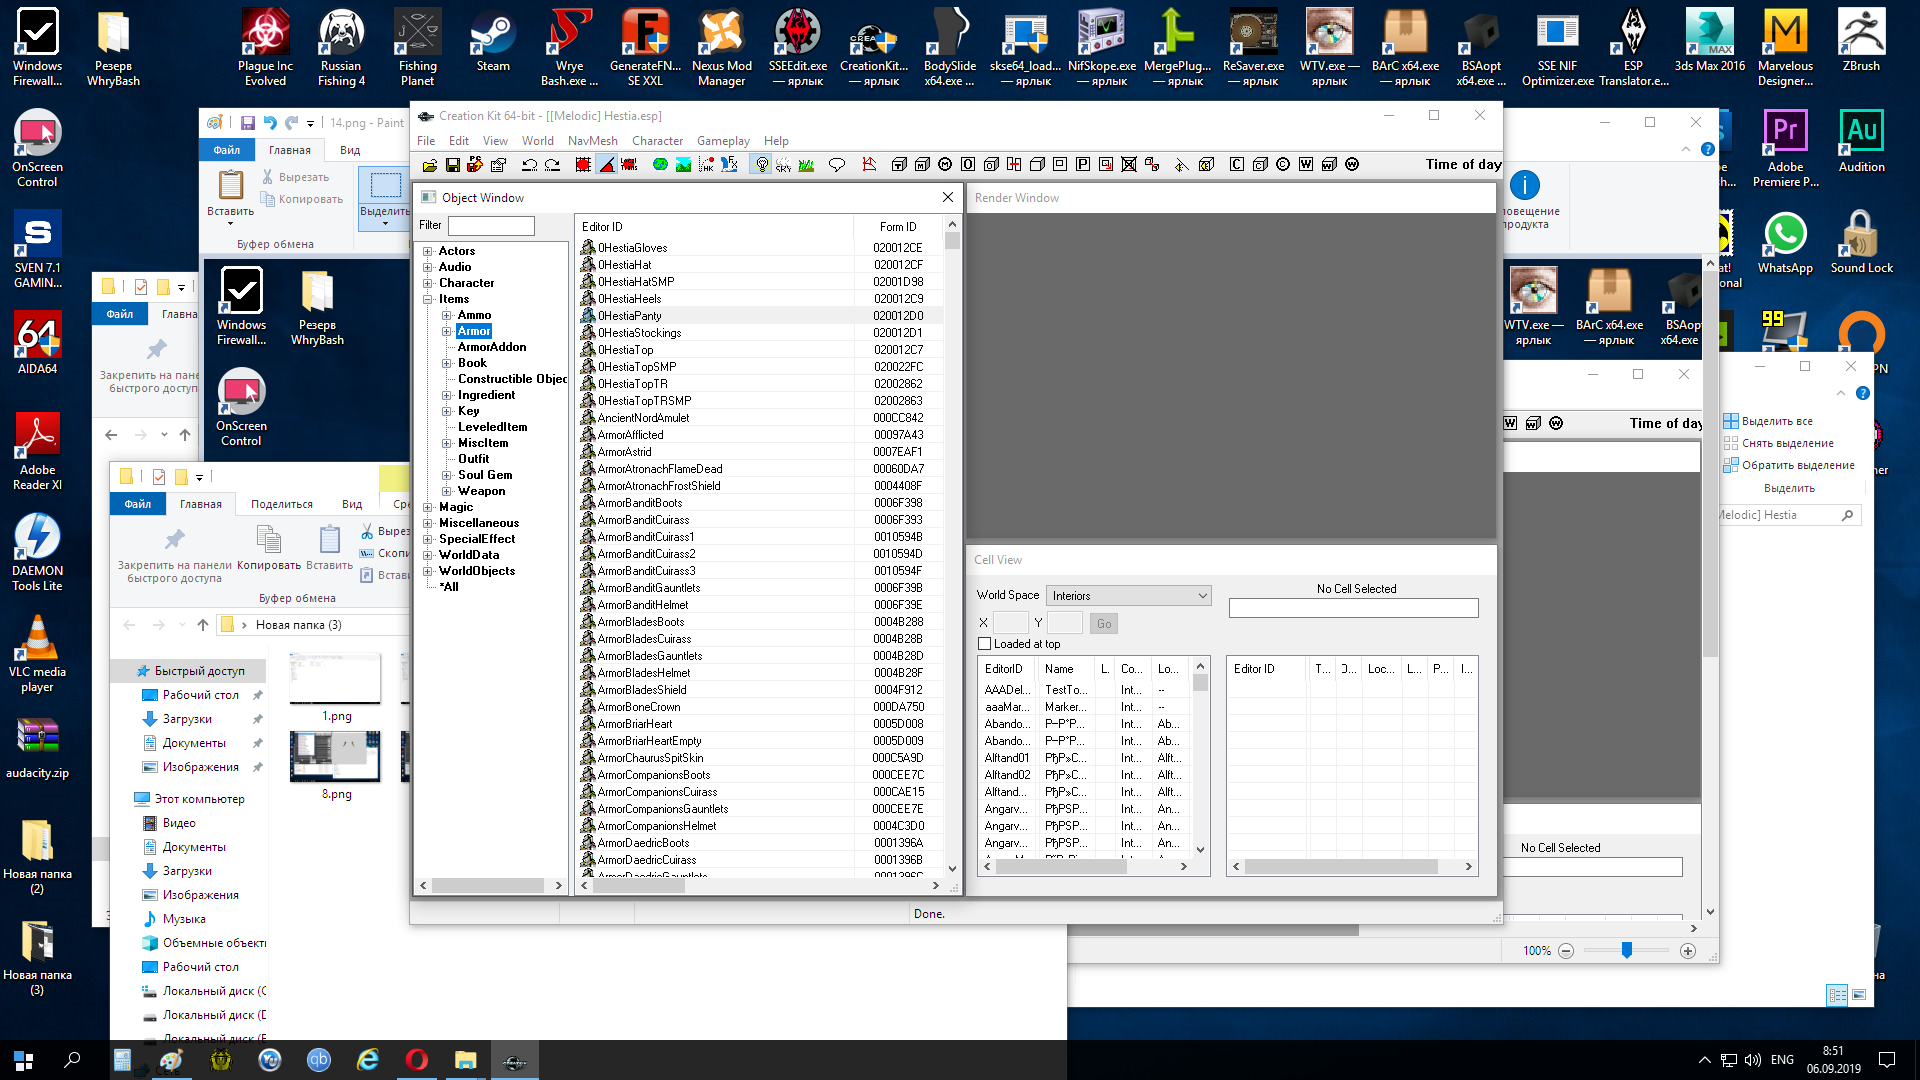Click the speech bubble dialogue icon
The image size is (1920, 1080).
click(837, 164)
